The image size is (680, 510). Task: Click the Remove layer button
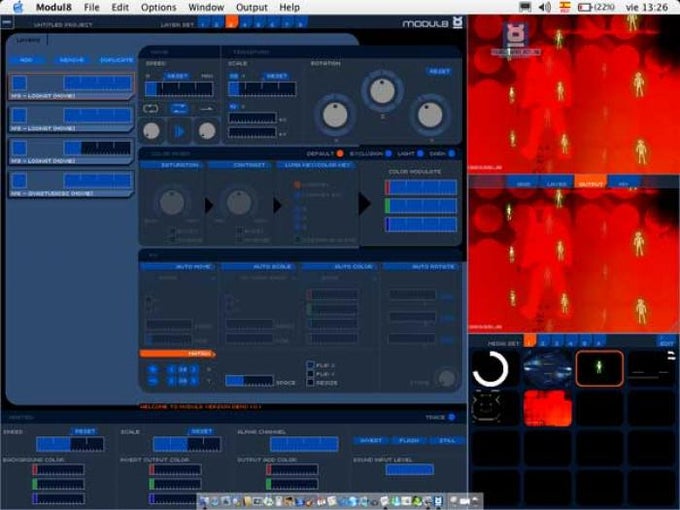pyautogui.click(x=71, y=60)
